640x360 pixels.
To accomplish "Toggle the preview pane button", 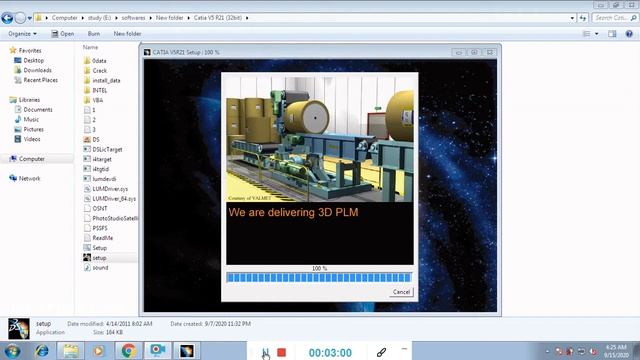I will point(612,34).
